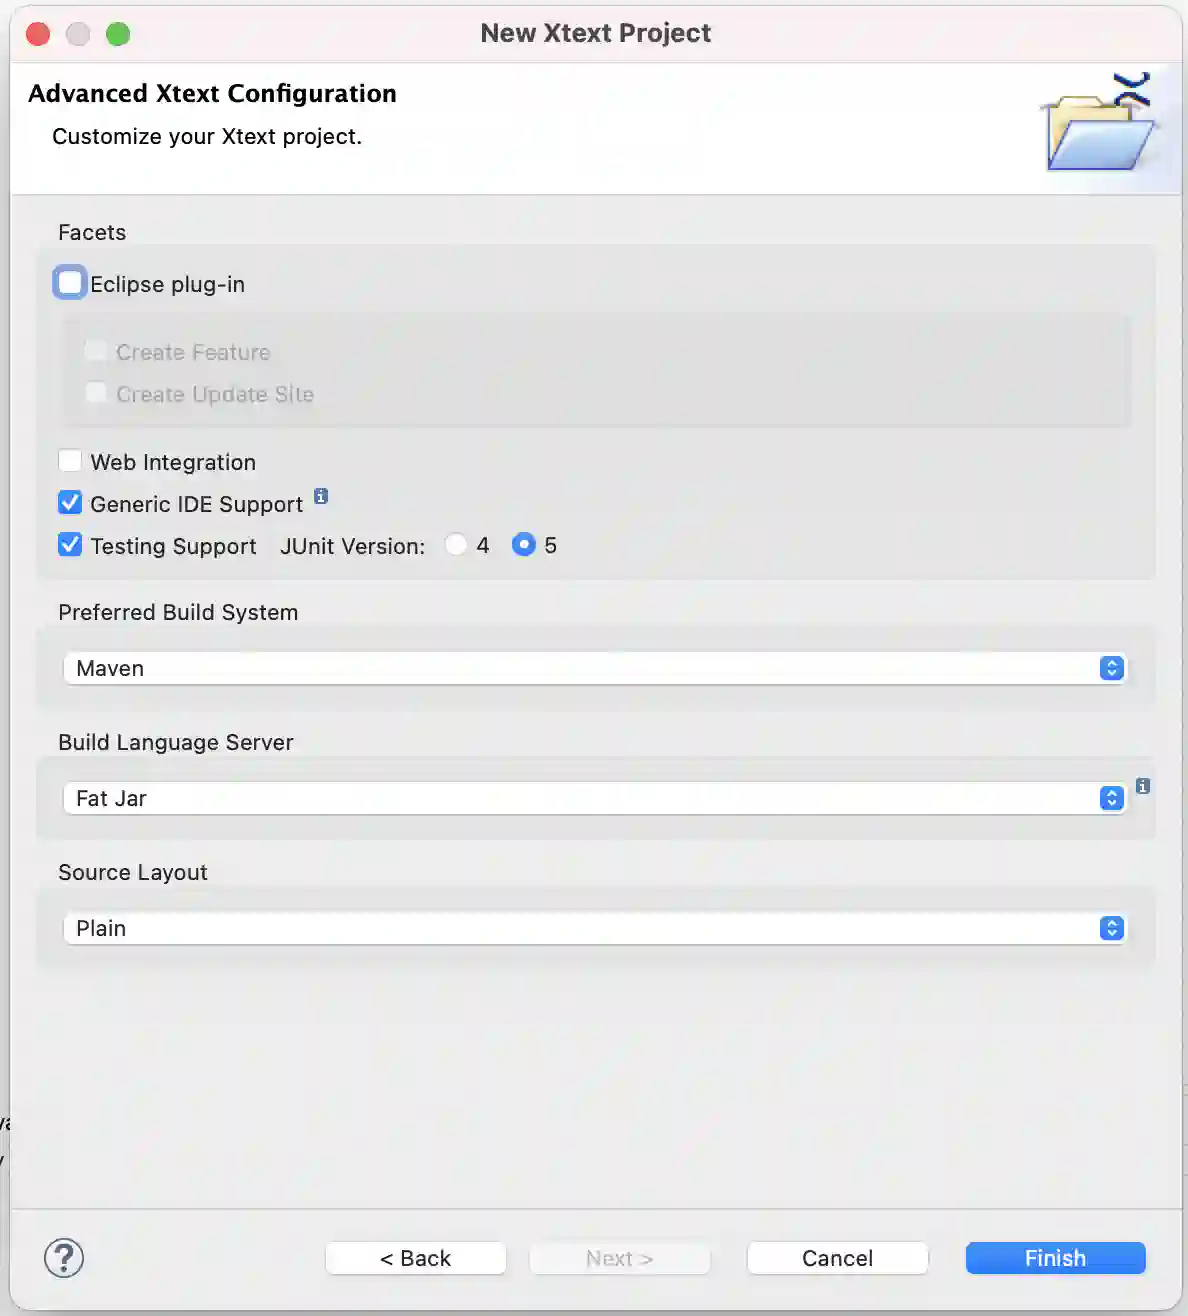Open the Plain source layout dropdown
Screen dimensions: 1188x1316
pos(595,928)
